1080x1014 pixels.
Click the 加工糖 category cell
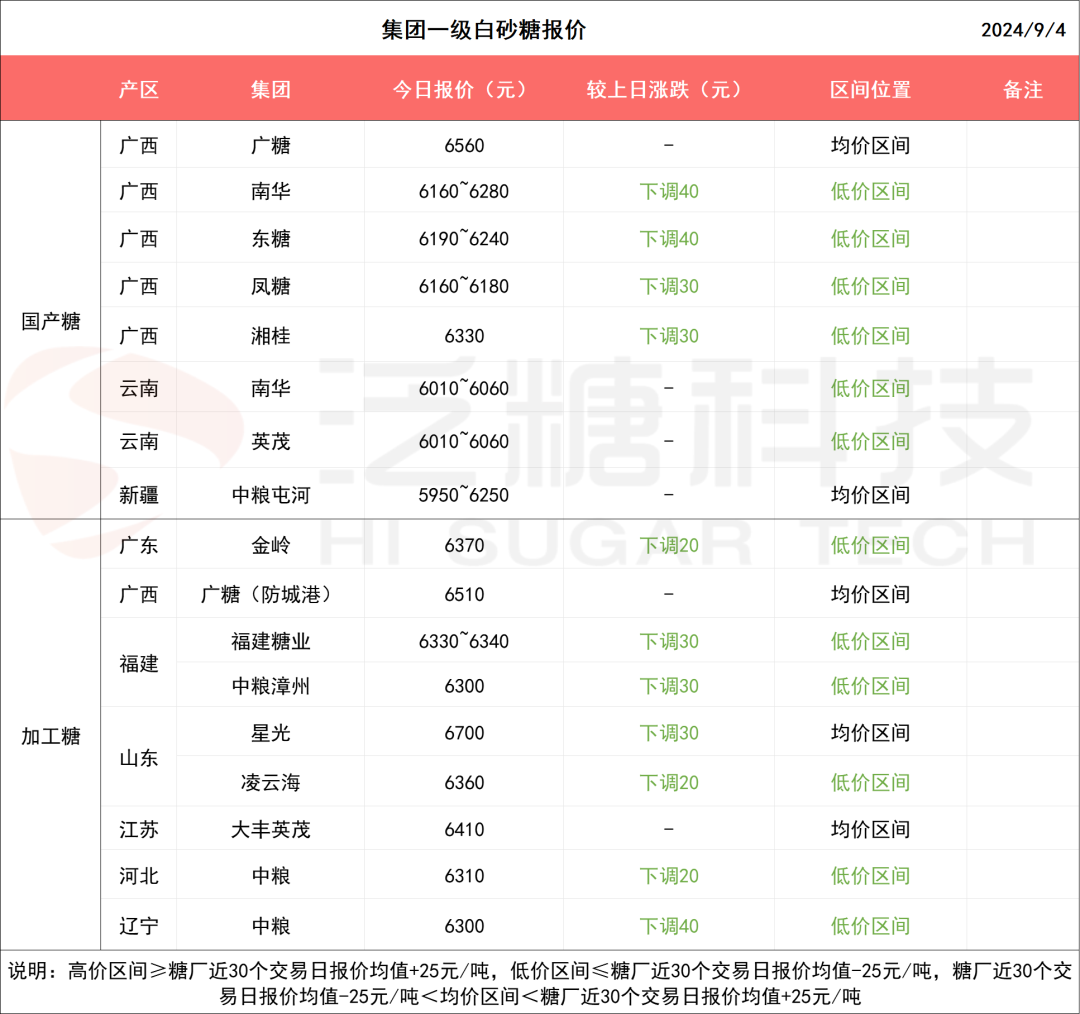[x=51, y=737]
